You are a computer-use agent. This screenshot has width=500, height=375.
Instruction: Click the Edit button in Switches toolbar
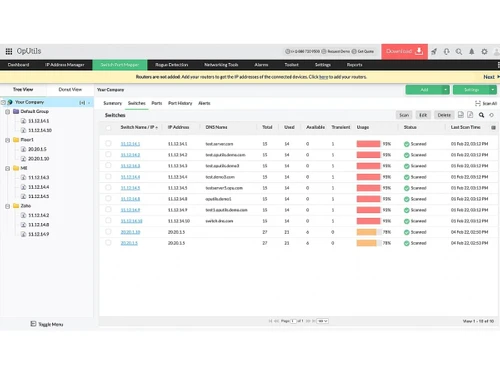coord(423,115)
